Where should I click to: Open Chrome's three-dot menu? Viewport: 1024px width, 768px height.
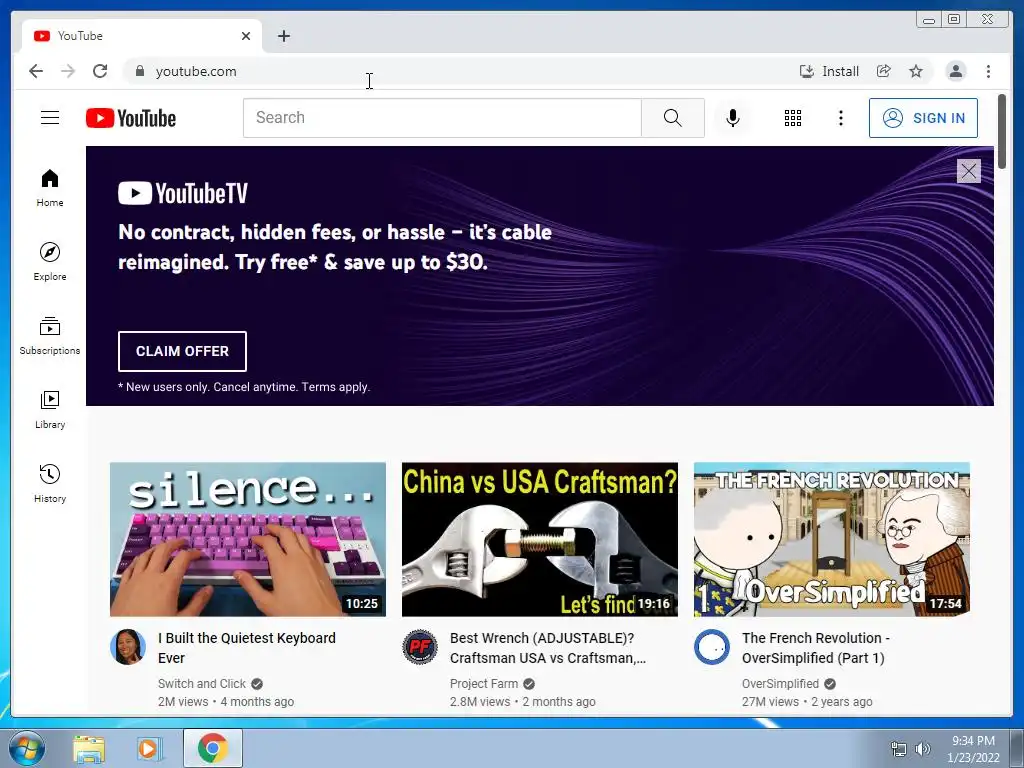click(988, 71)
